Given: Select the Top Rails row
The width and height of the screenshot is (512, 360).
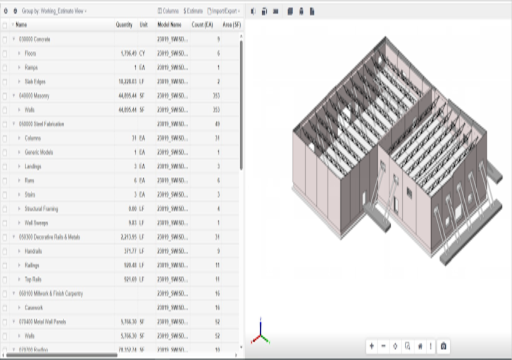Looking at the screenshot, I should click(120, 279).
